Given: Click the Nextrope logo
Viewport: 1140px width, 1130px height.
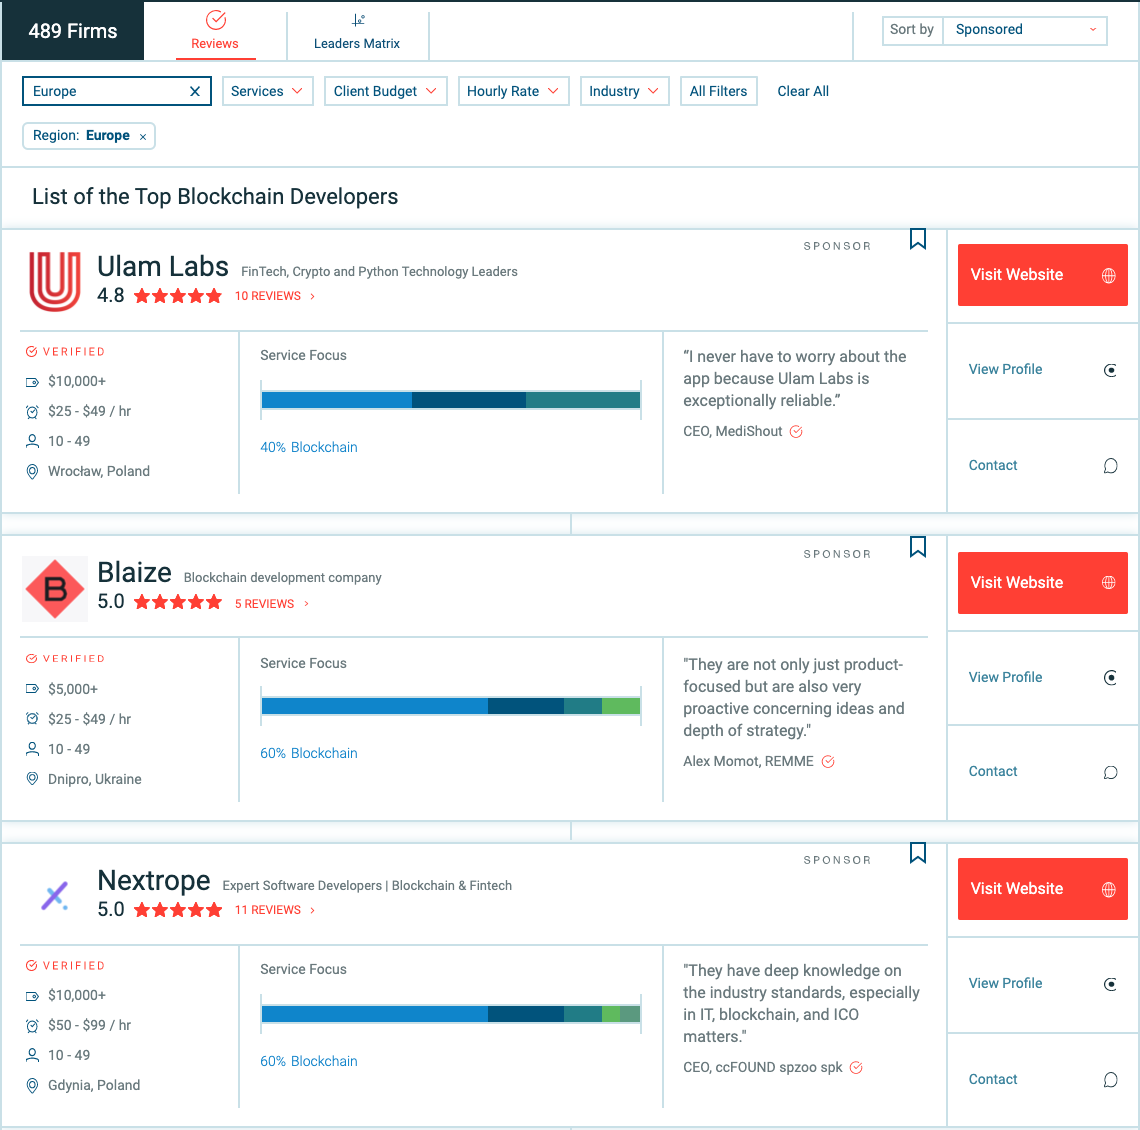Looking at the screenshot, I should [x=55, y=896].
